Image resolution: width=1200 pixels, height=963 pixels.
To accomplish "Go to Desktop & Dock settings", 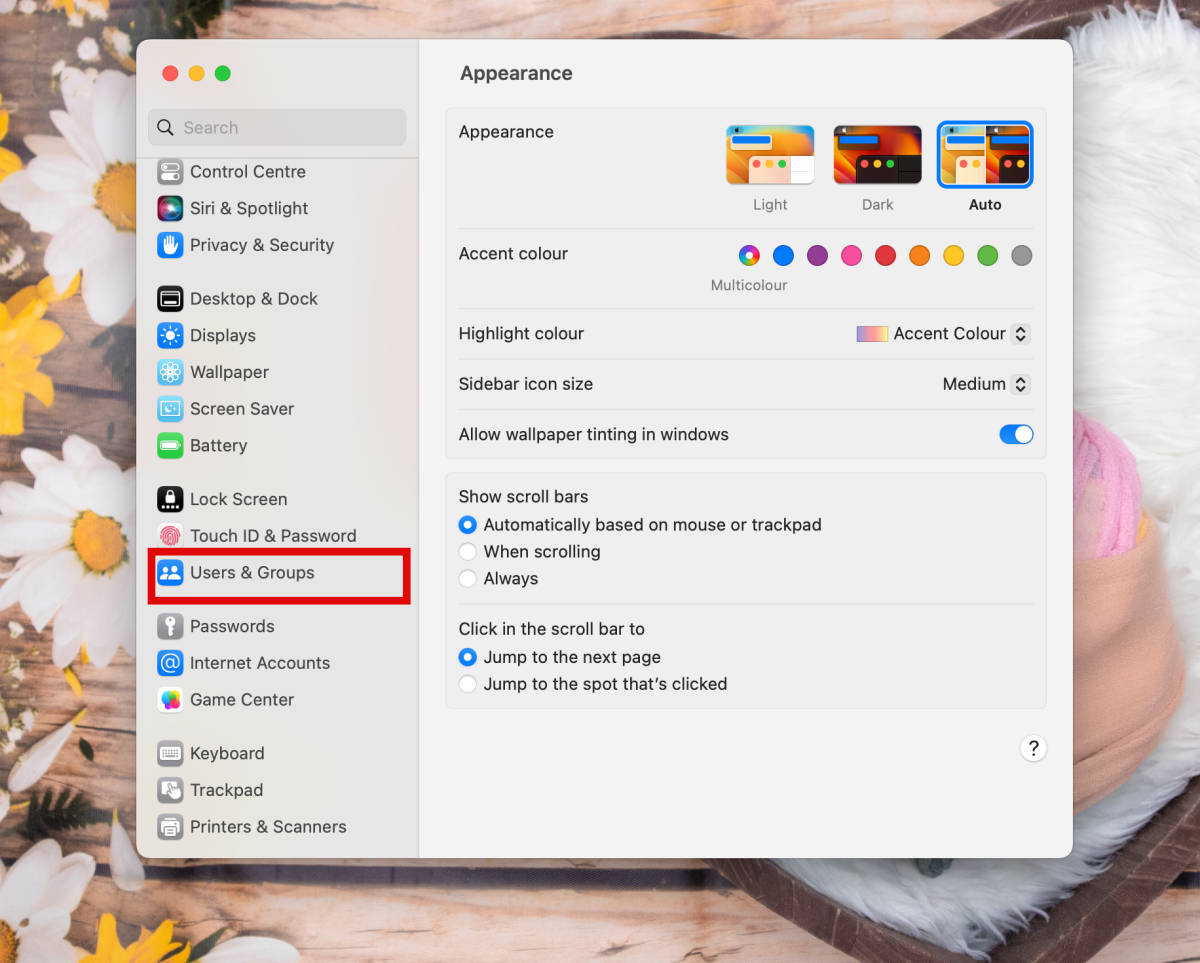I will click(253, 299).
